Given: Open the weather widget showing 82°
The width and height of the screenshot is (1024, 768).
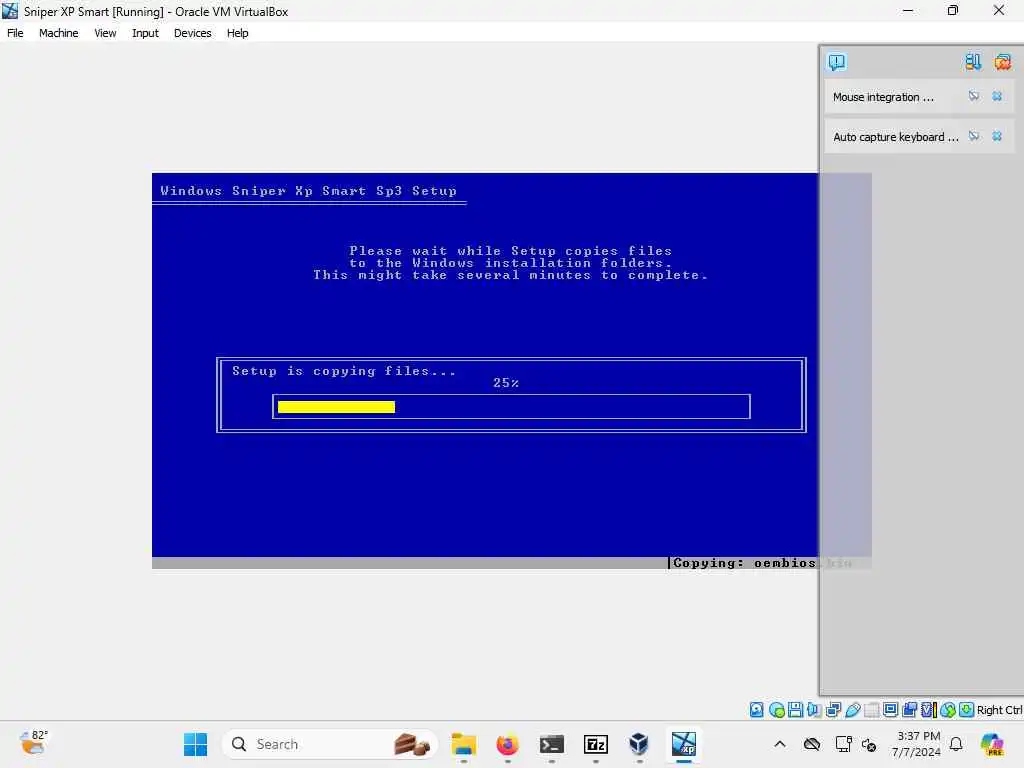Looking at the screenshot, I should click(33, 744).
